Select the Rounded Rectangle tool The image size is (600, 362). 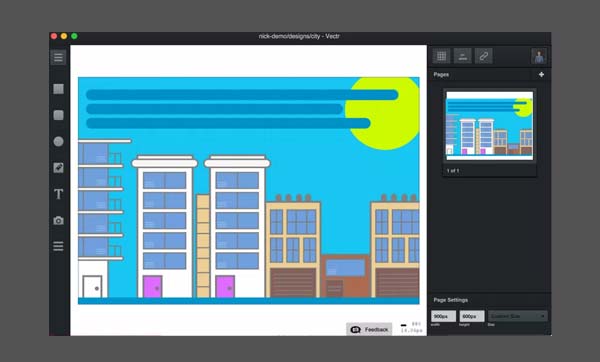pyautogui.click(x=59, y=115)
